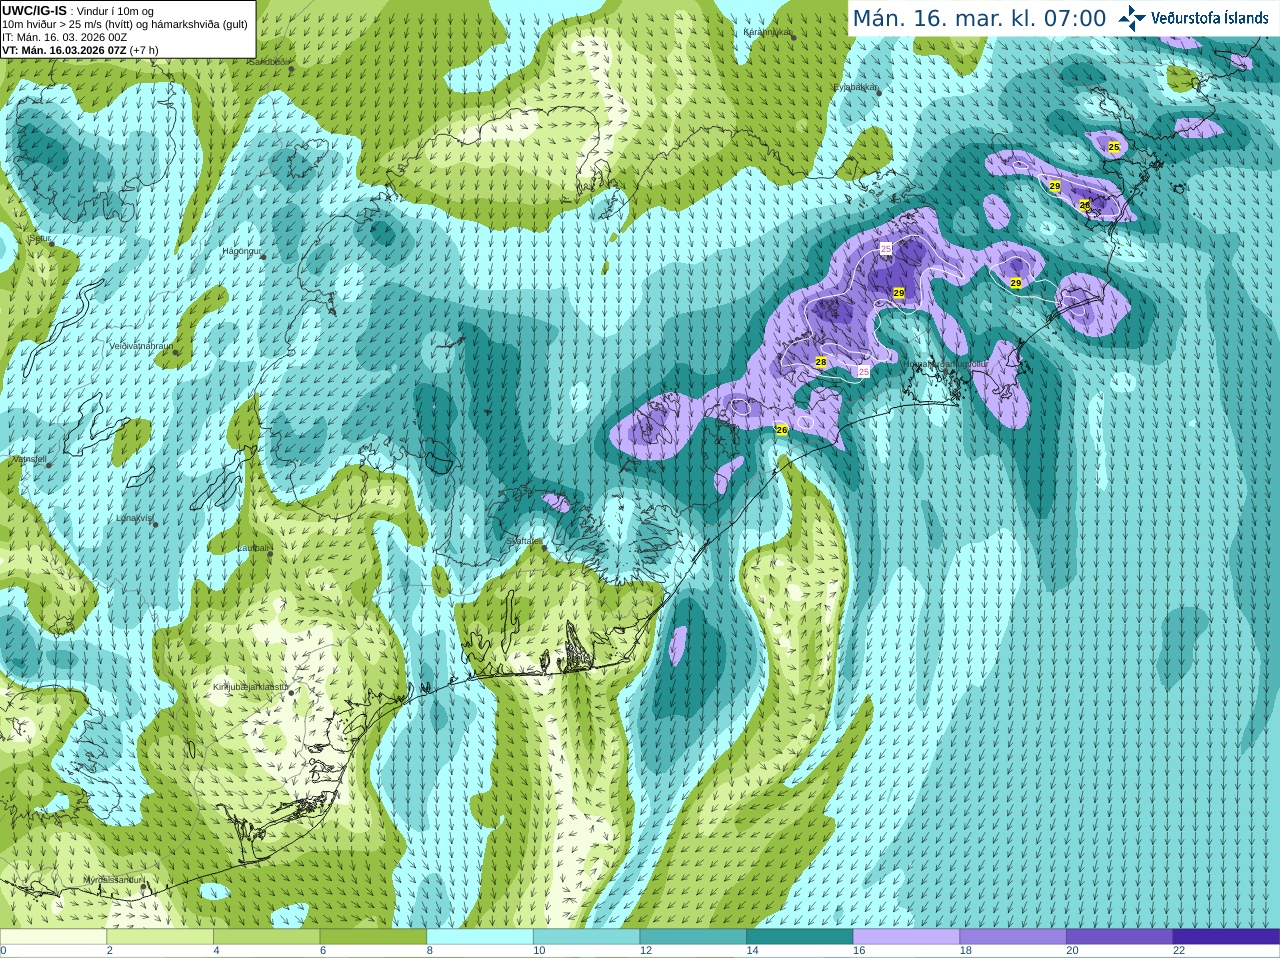The height and width of the screenshot is (958, 1280).
Task: Click the Sandbúðir station label
Action: tap(268, 61)
